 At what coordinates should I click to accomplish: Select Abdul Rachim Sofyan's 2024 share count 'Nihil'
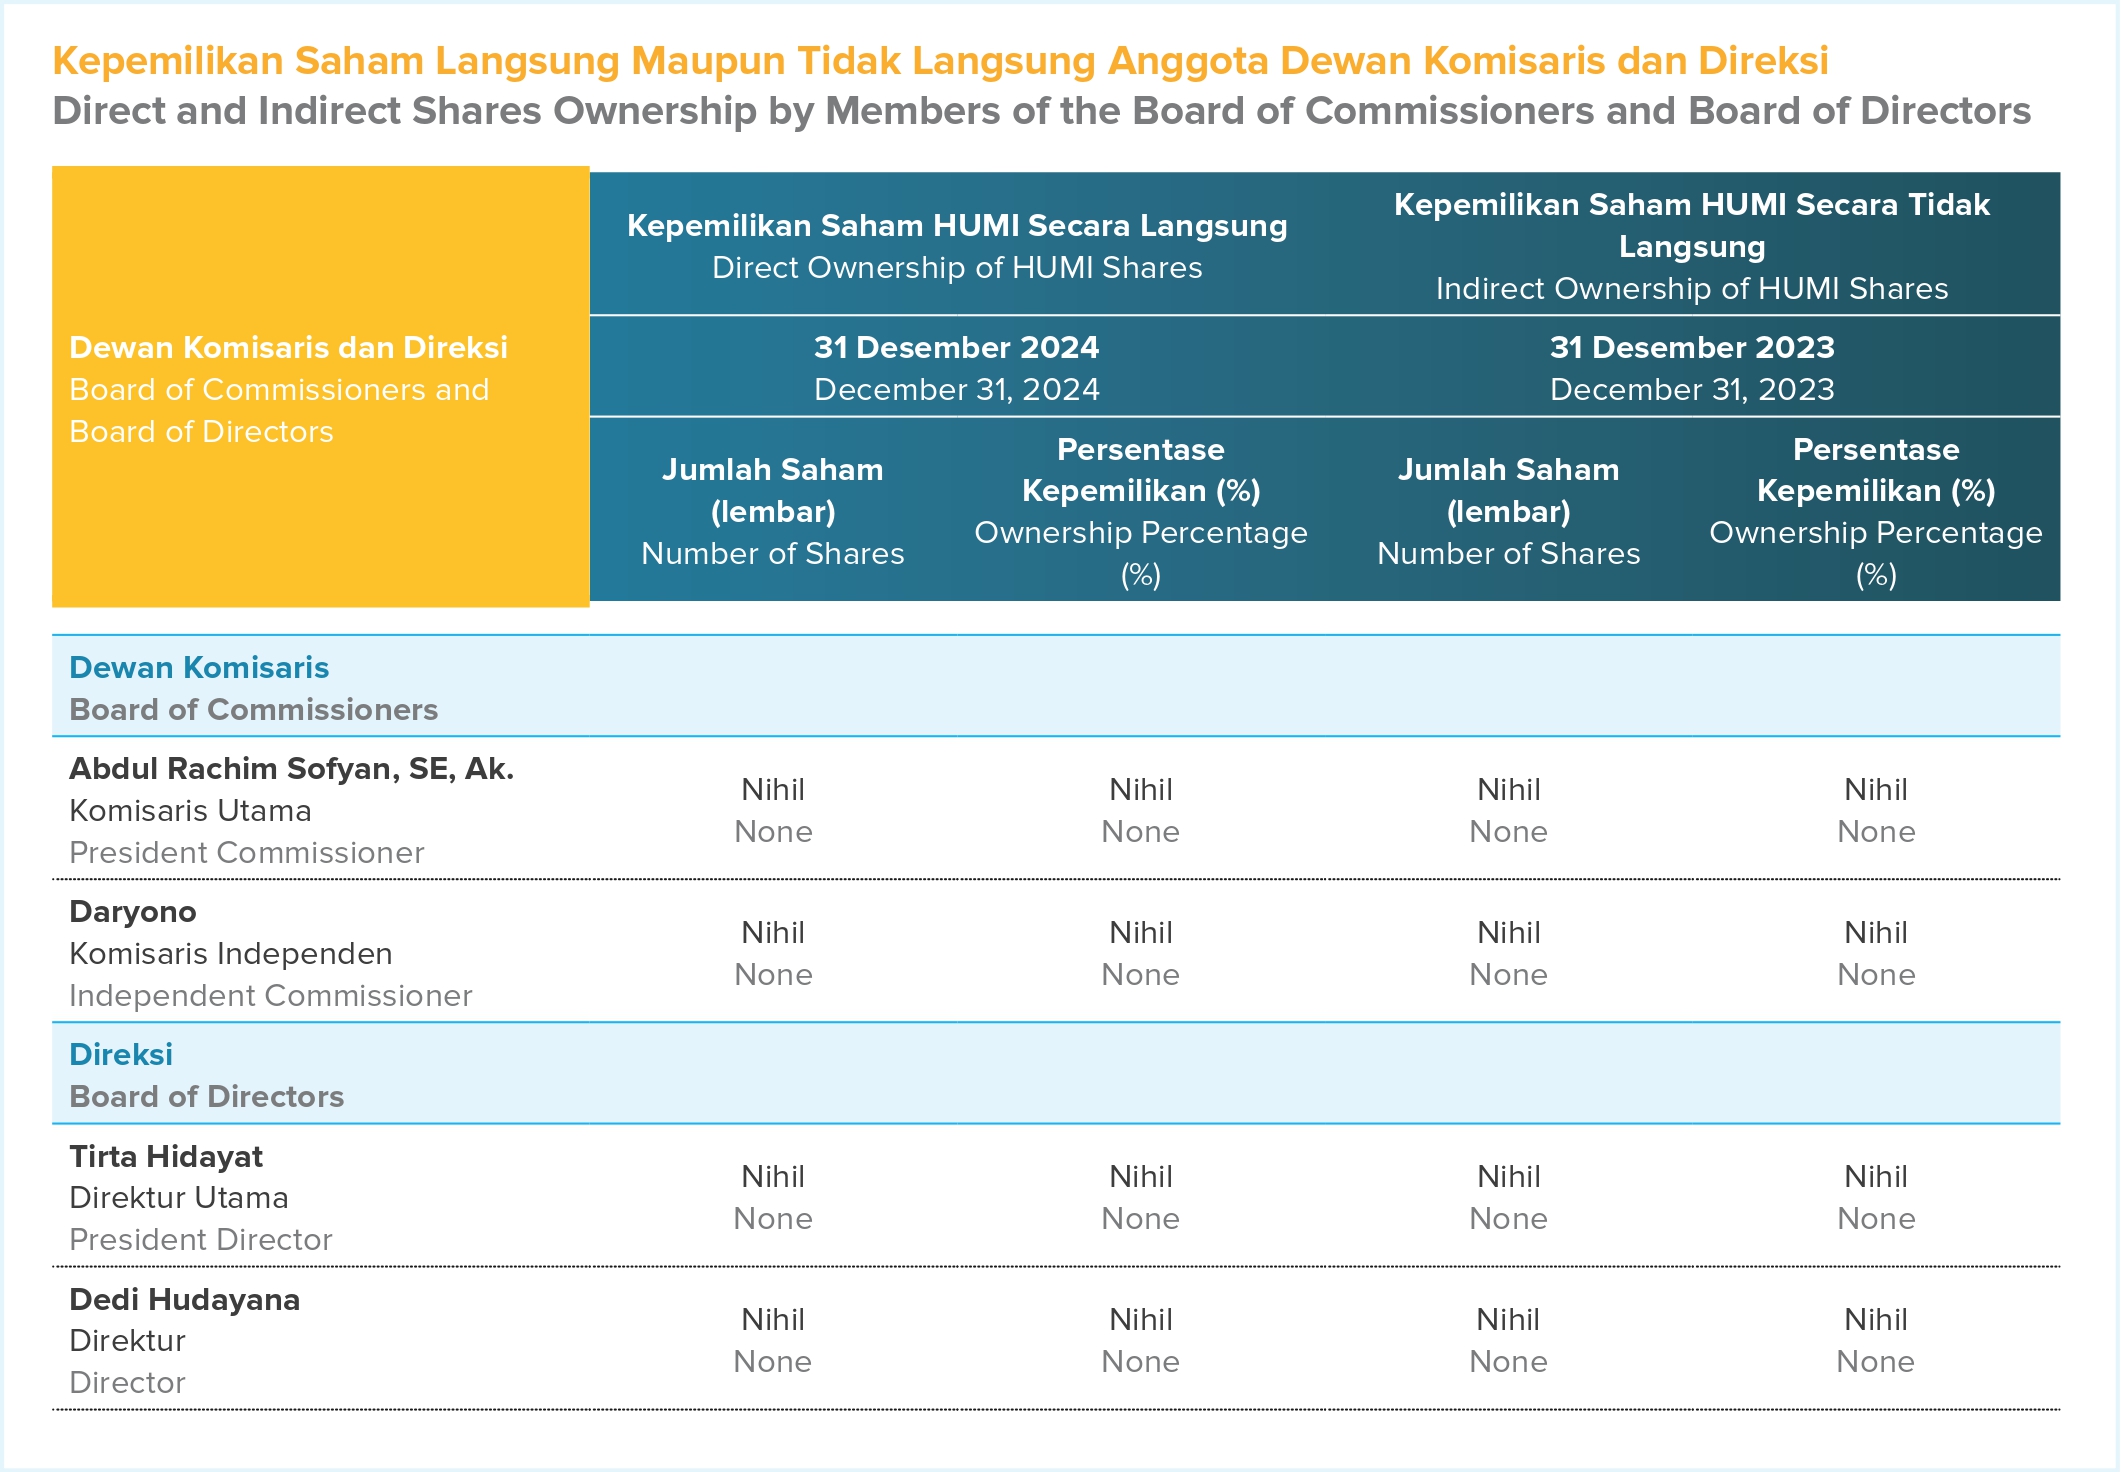click(773, 790)
